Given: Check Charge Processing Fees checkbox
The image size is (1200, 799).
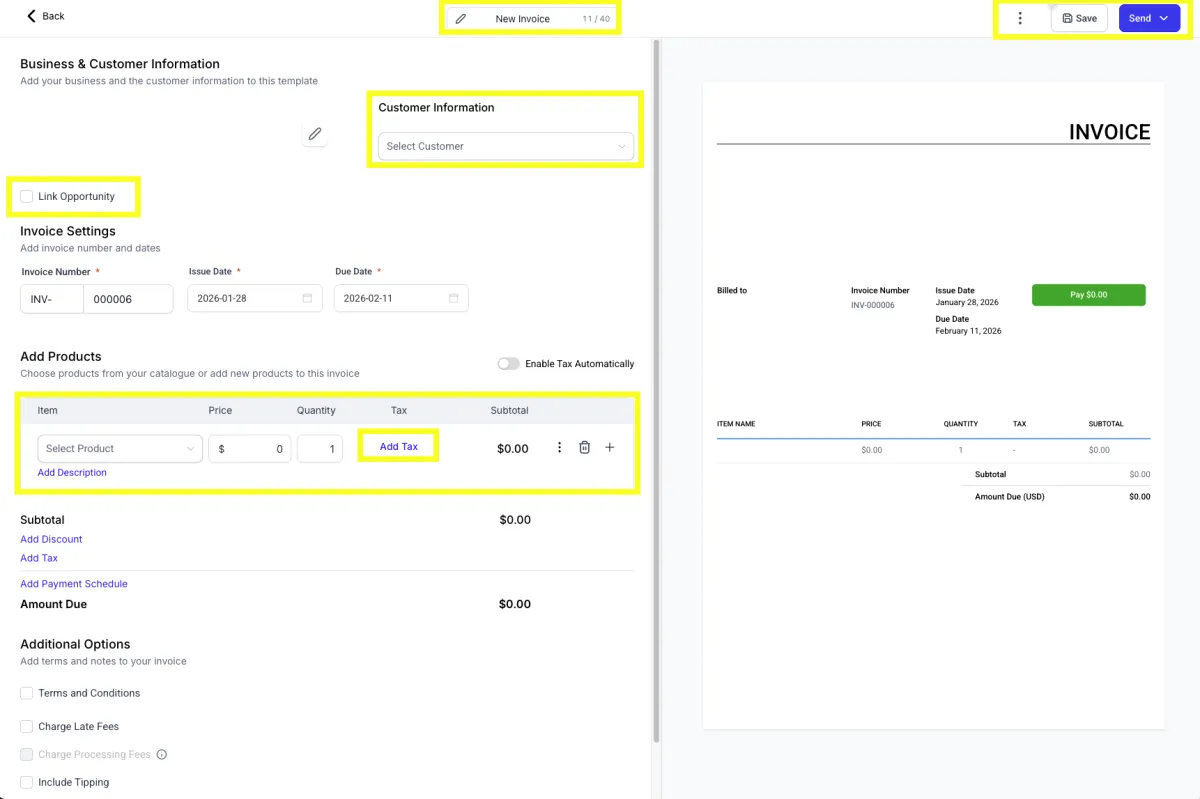Looking at the screenshot, I should click(27, 755).
